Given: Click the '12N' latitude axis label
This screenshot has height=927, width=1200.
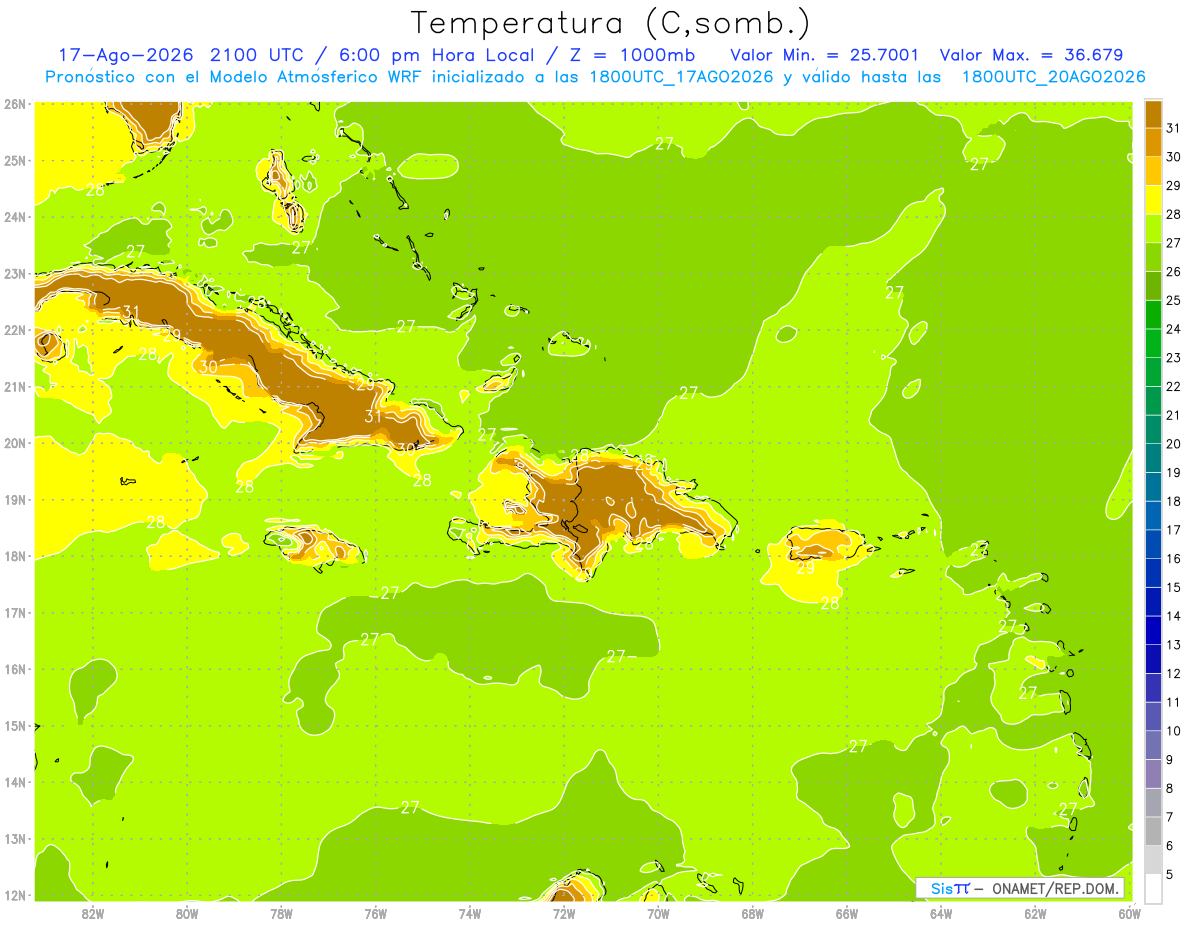Looking at the screenshot, I should point(15,895).
